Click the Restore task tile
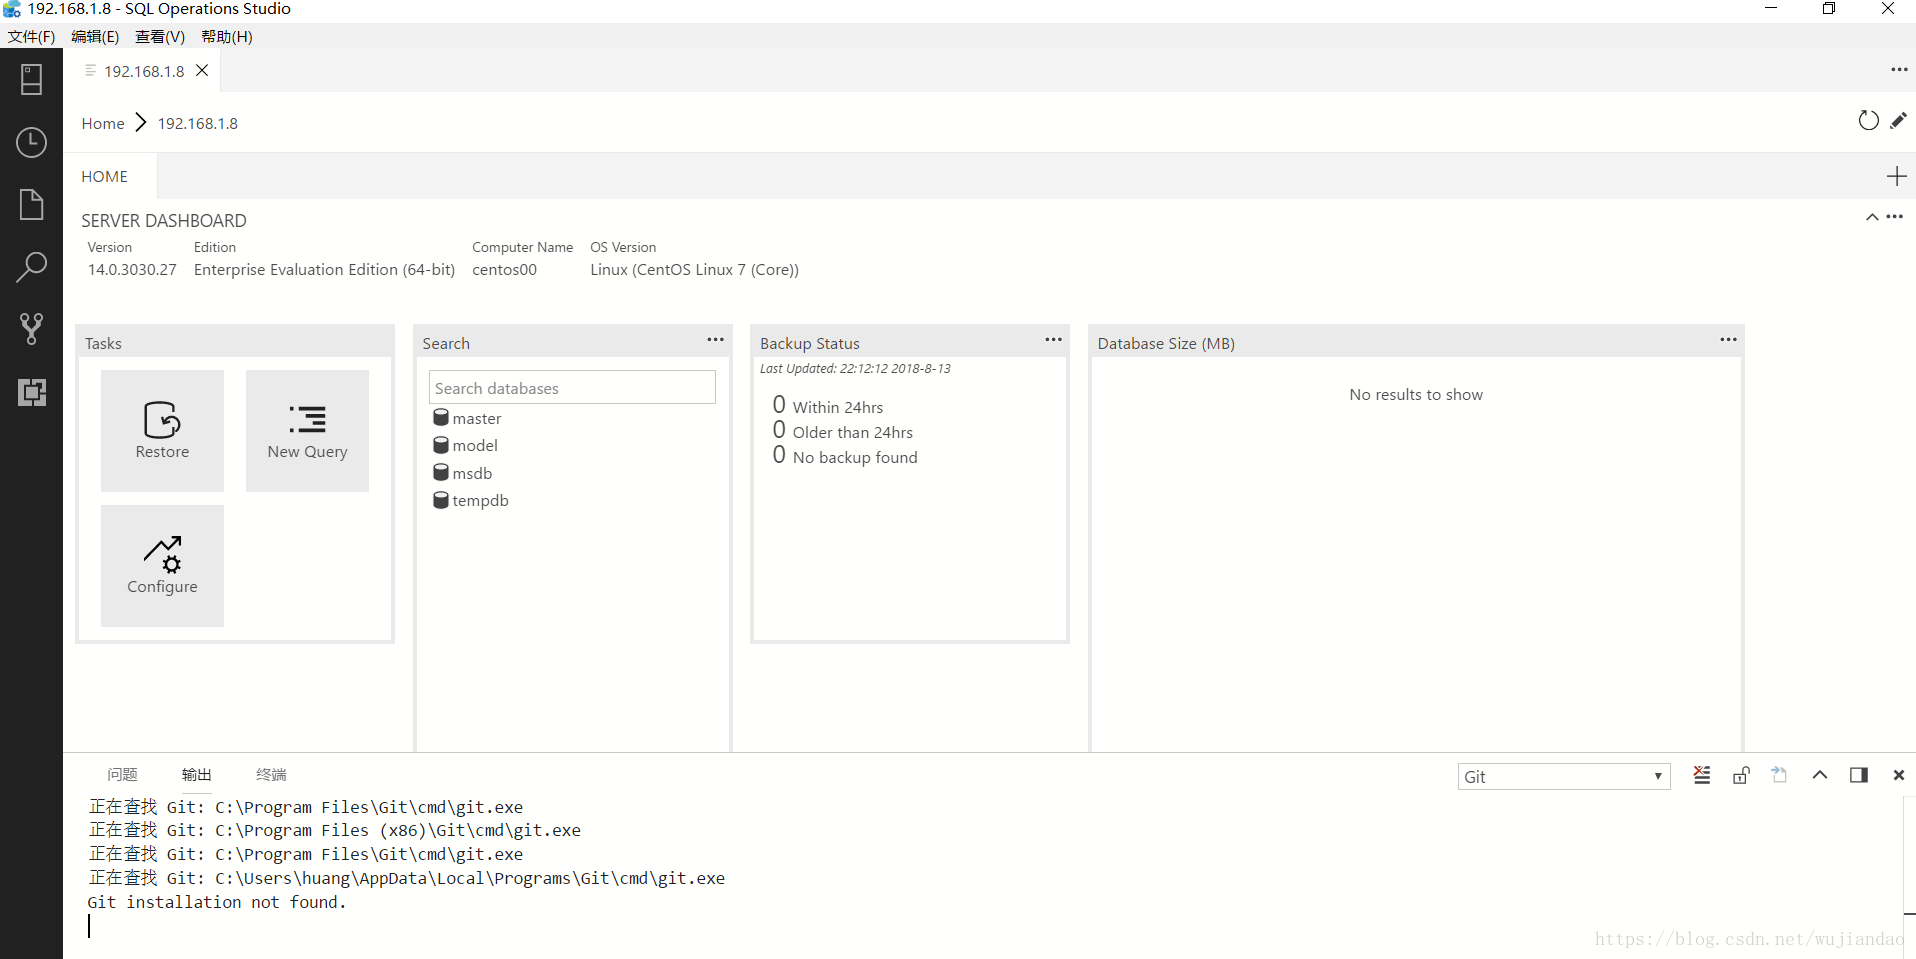Screen dimensions: 1916x959 tap(162, 431)
